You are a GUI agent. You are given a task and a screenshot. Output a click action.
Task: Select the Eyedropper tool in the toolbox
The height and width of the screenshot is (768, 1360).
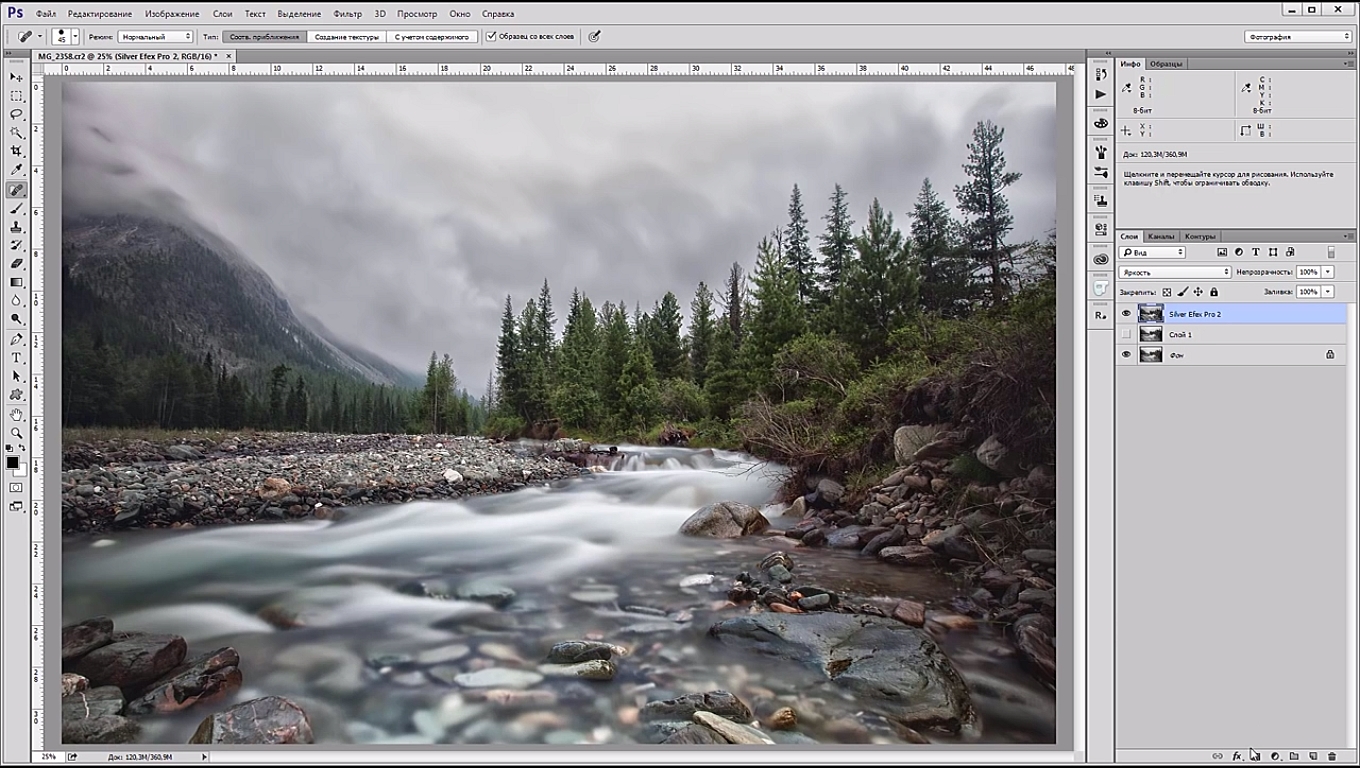16,171
